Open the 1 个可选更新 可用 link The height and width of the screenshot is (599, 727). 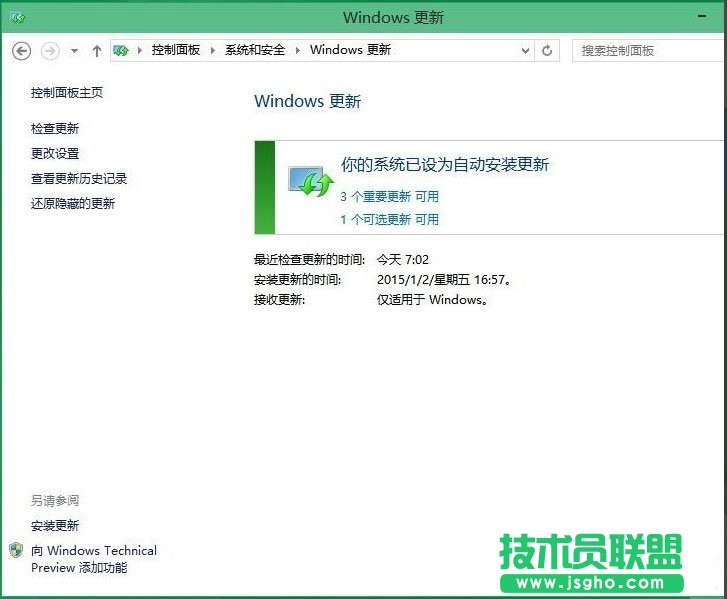tap(389, 219)
